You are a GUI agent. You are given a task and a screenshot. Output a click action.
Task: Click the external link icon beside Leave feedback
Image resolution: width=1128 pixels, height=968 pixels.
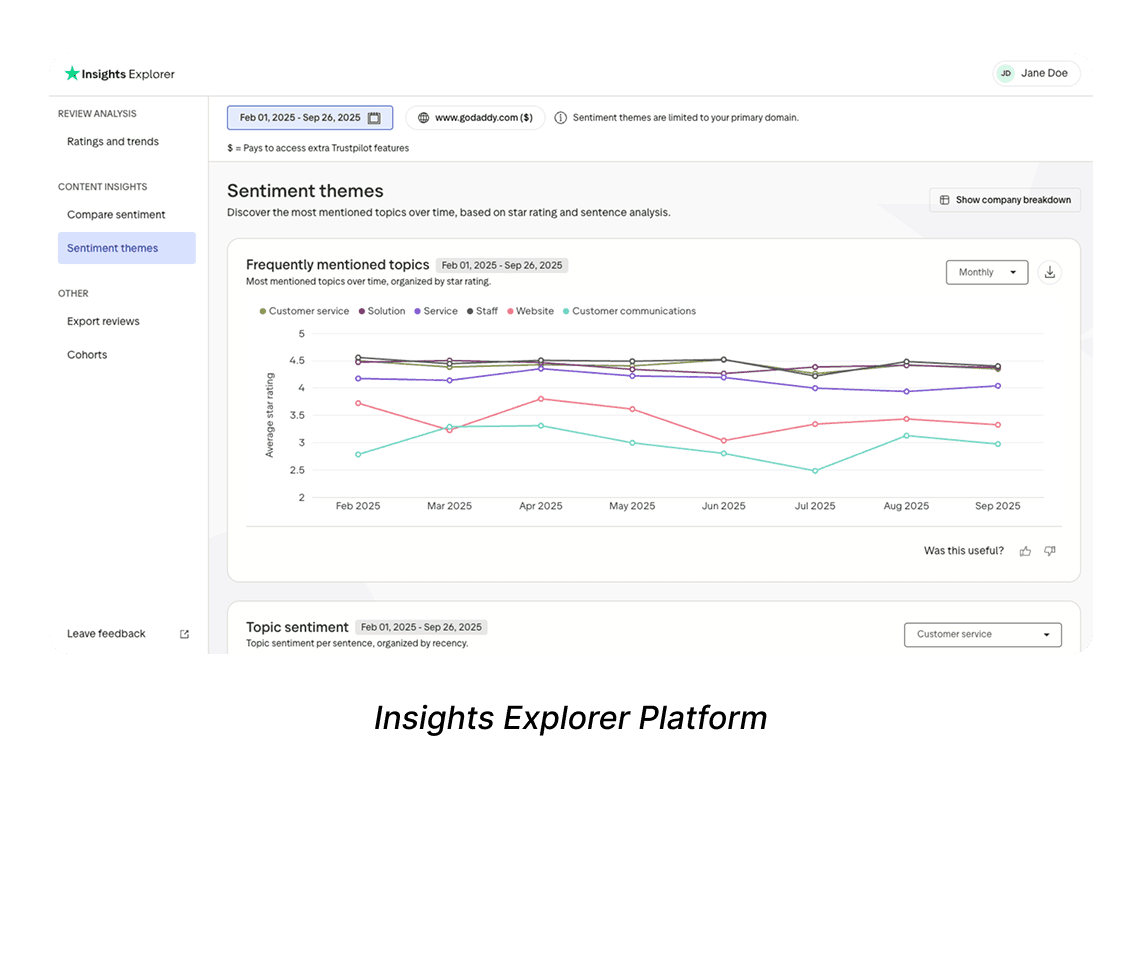click(184, 634)
